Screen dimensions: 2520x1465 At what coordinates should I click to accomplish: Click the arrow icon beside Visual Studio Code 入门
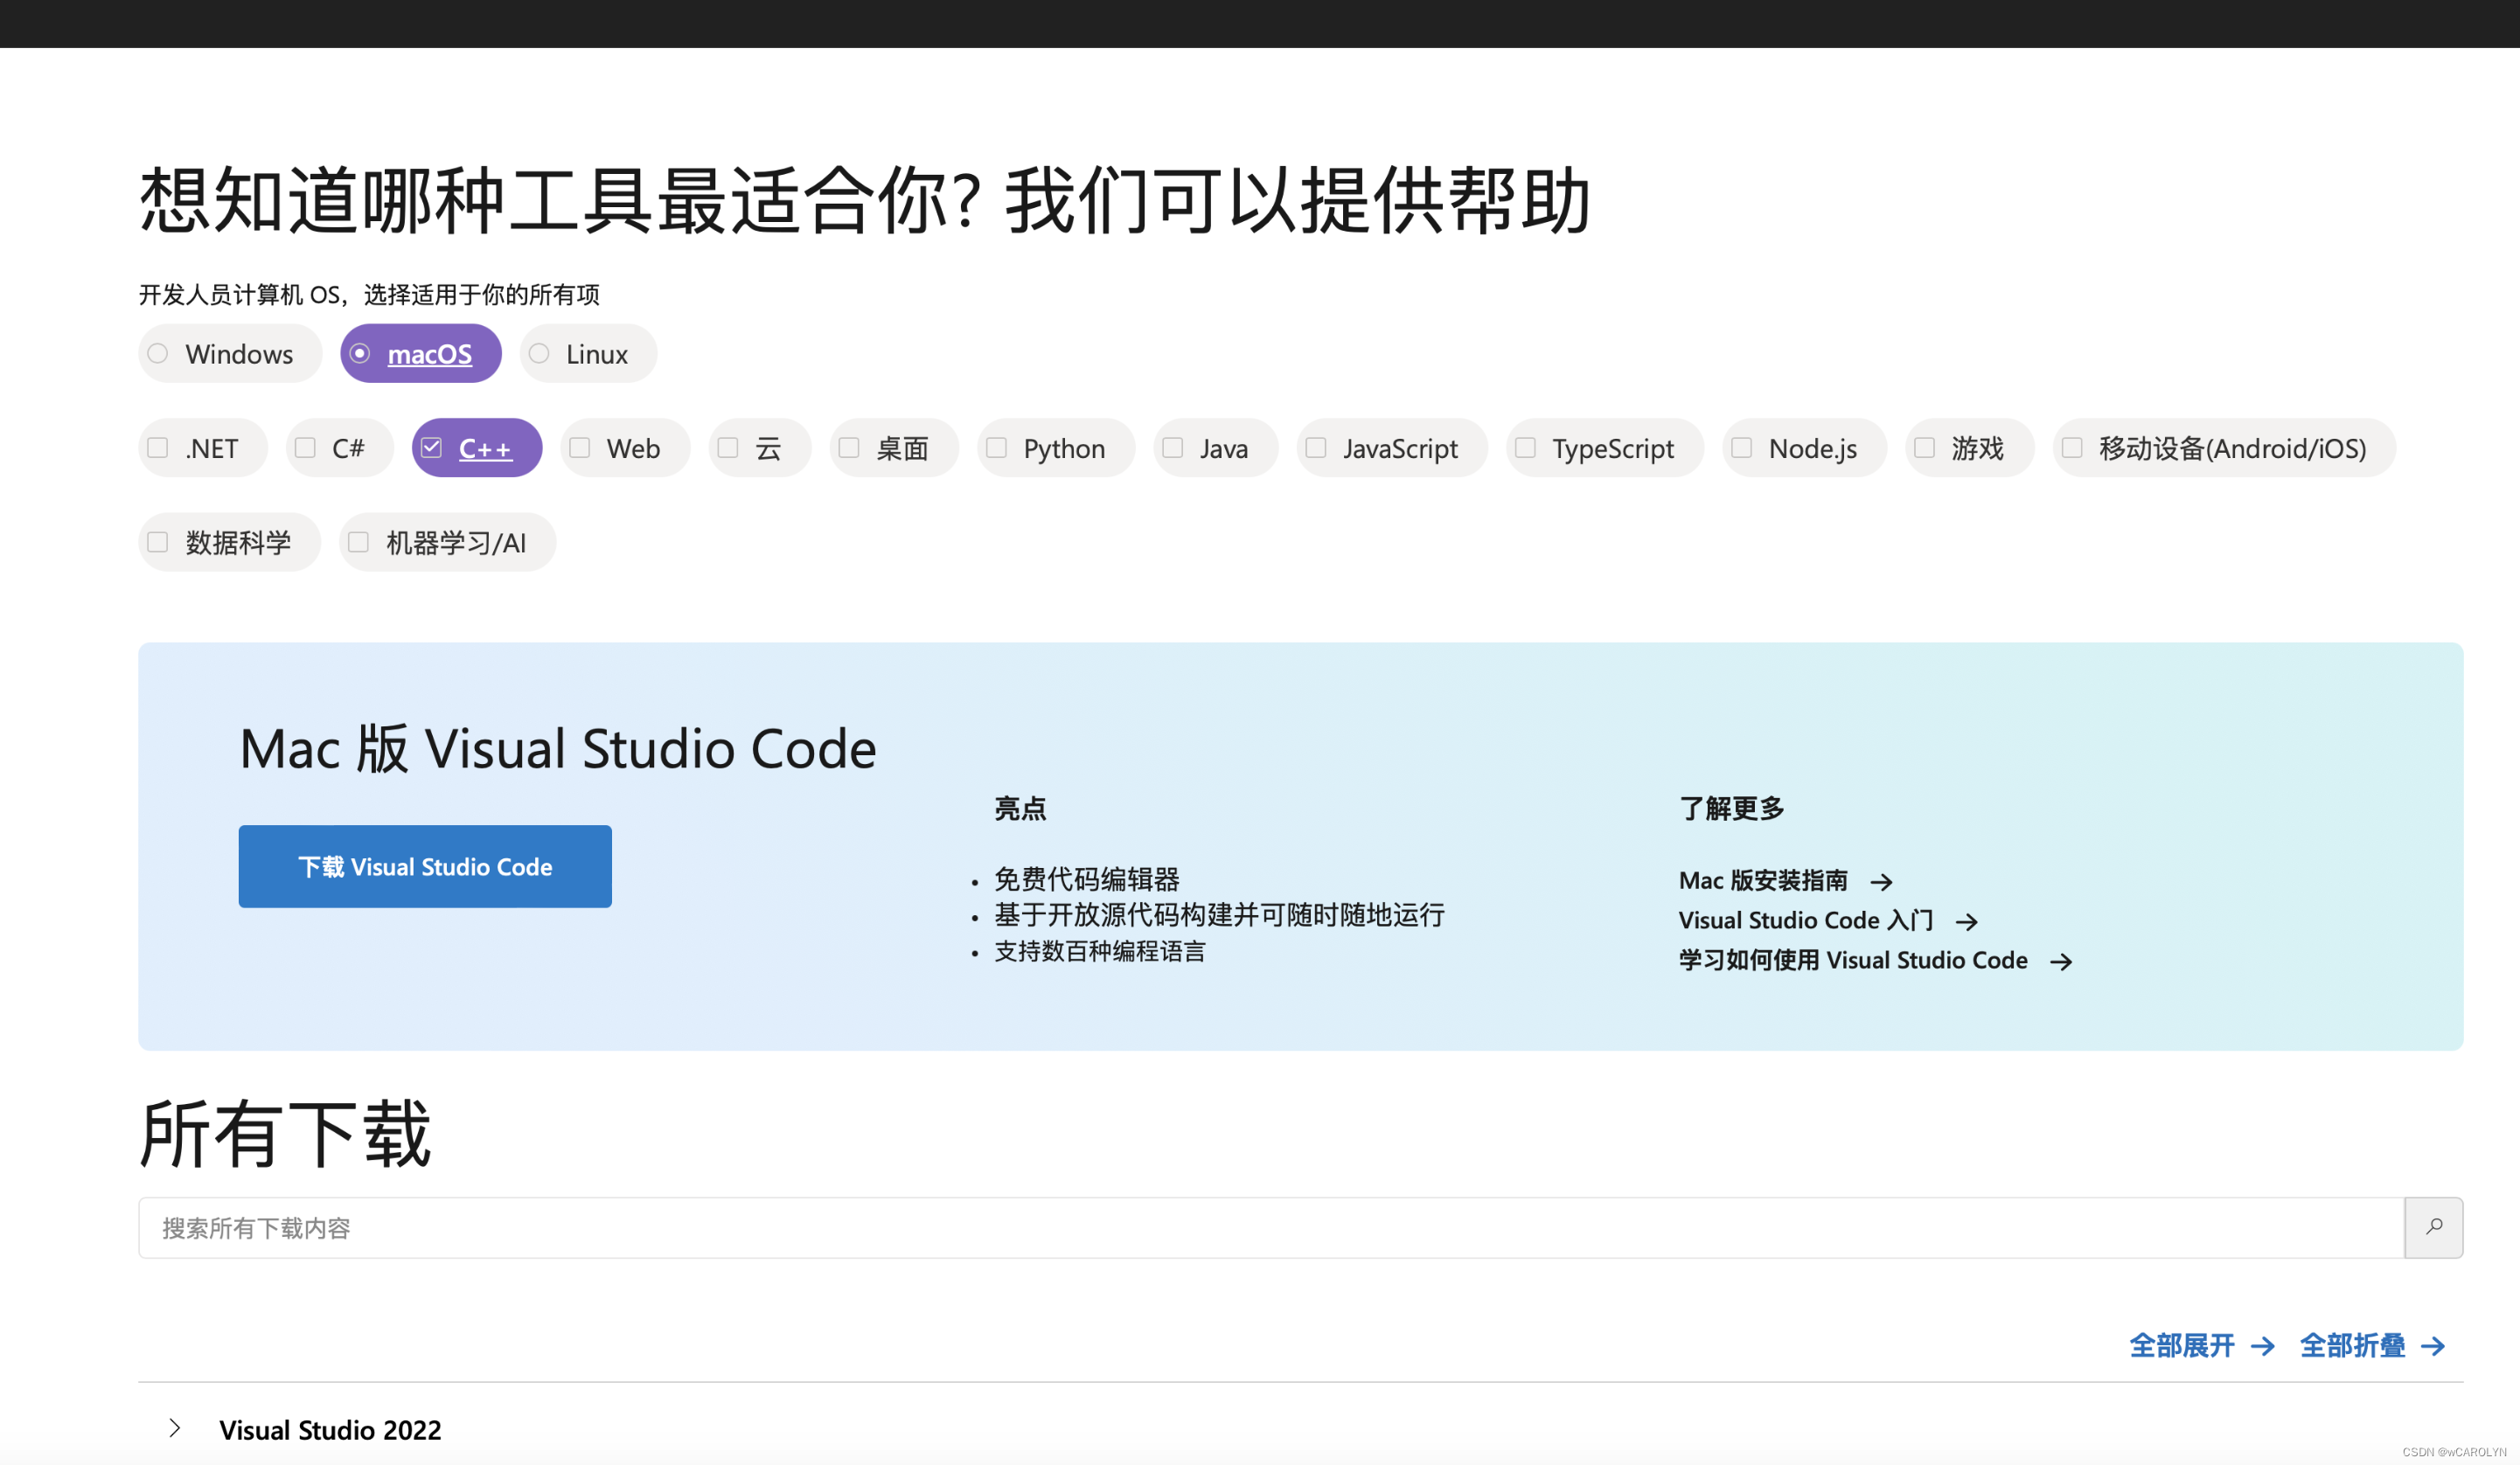1966,922
